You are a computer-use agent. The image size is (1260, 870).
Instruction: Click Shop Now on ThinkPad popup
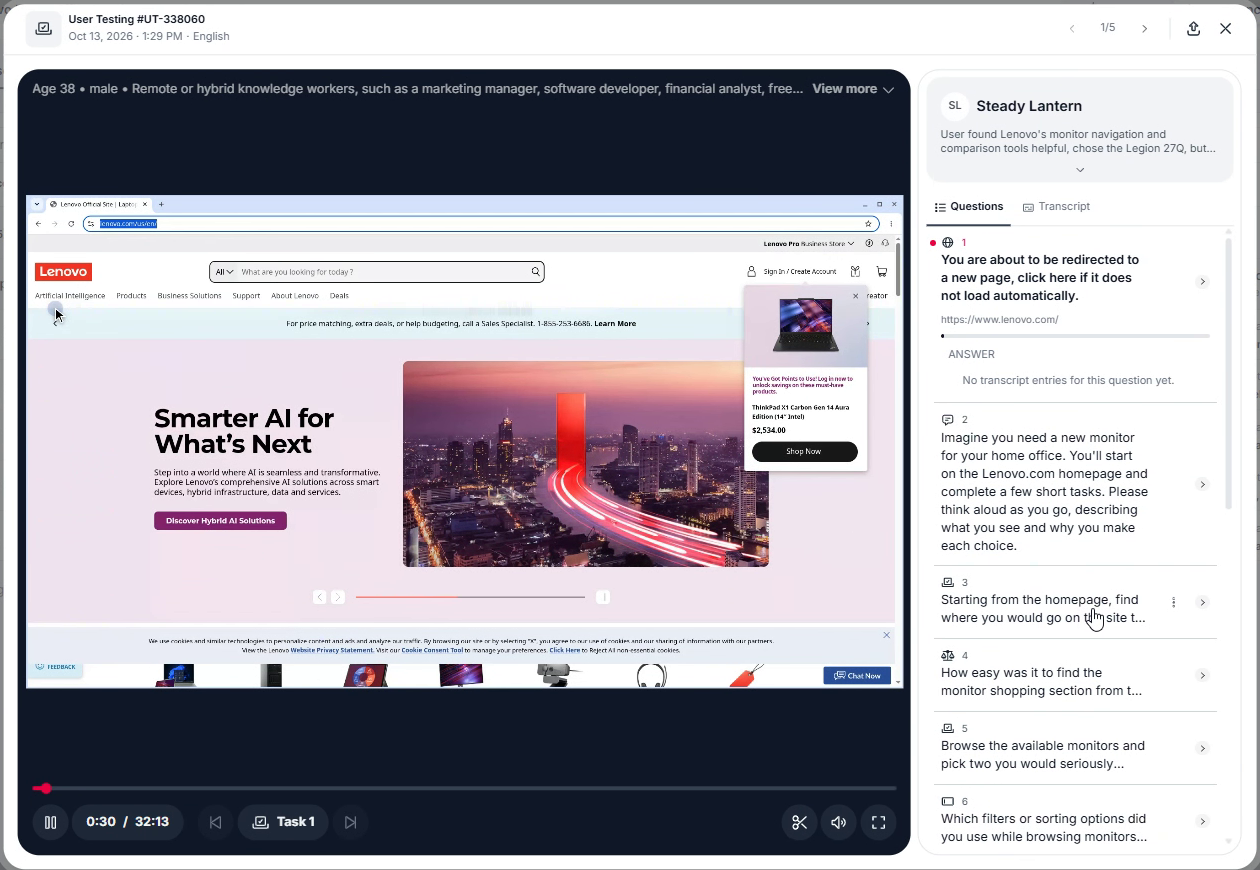point(804,451)
